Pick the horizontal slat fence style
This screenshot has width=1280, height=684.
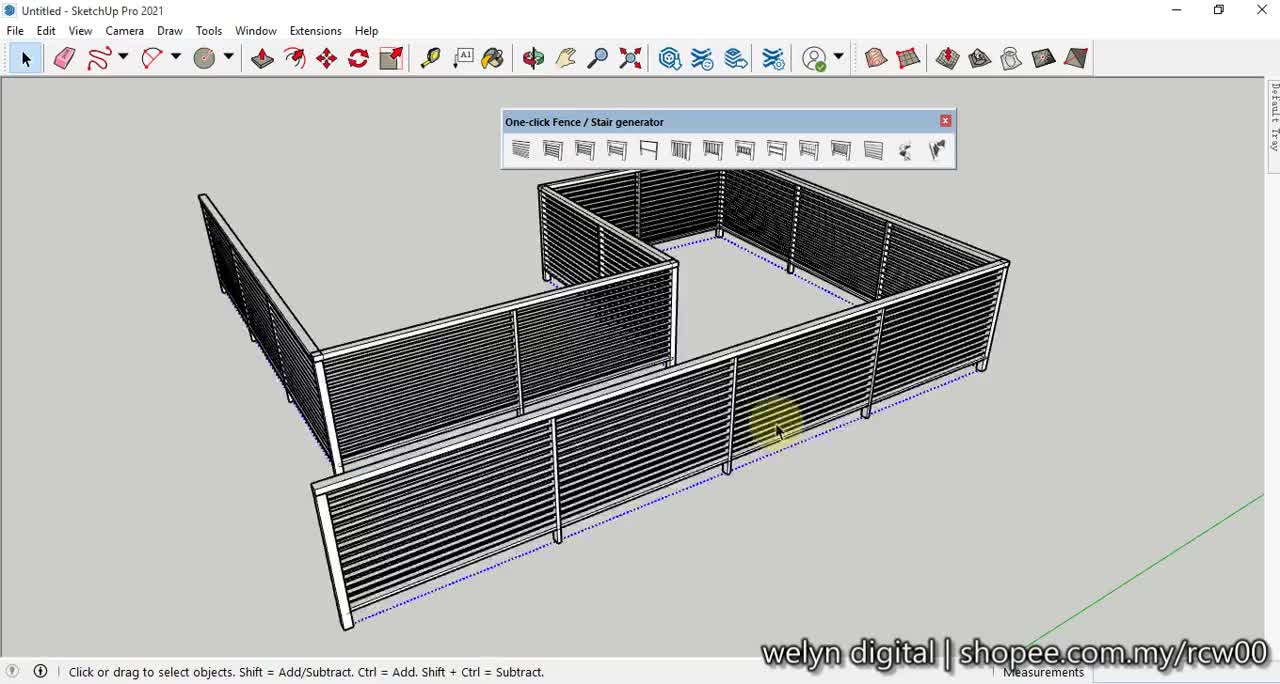(521, 149)
